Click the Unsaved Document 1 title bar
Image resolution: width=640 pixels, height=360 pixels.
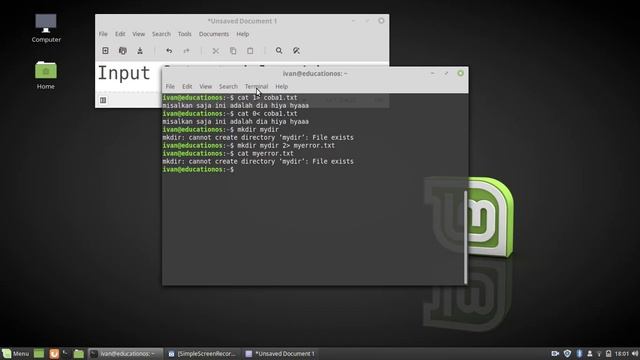tap(242, 21)
